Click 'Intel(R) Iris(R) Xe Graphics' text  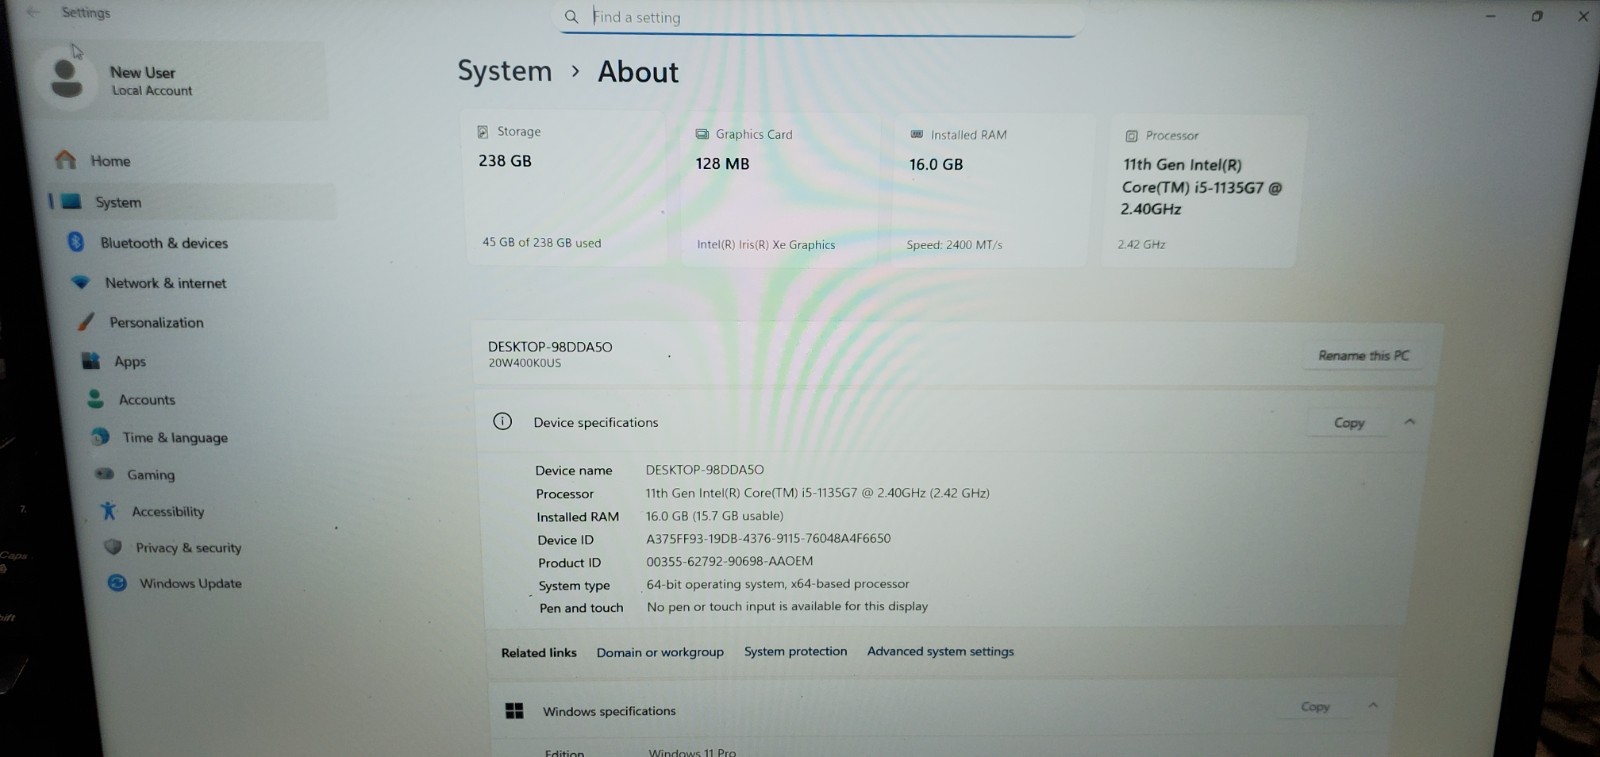[x=766, y=245]
